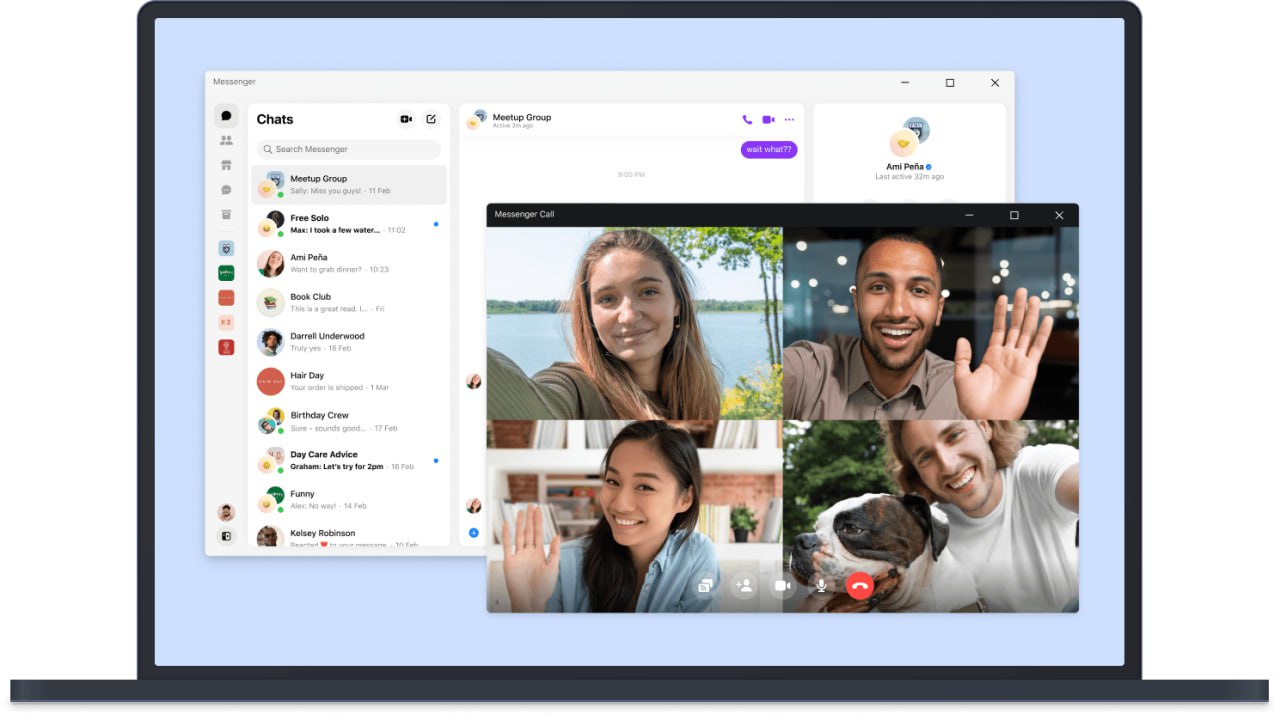1280x714 pixels.
Task: Open the Marketplace storefront icon in sidebar
Action: pyautogui.click(x=227, y=165)
